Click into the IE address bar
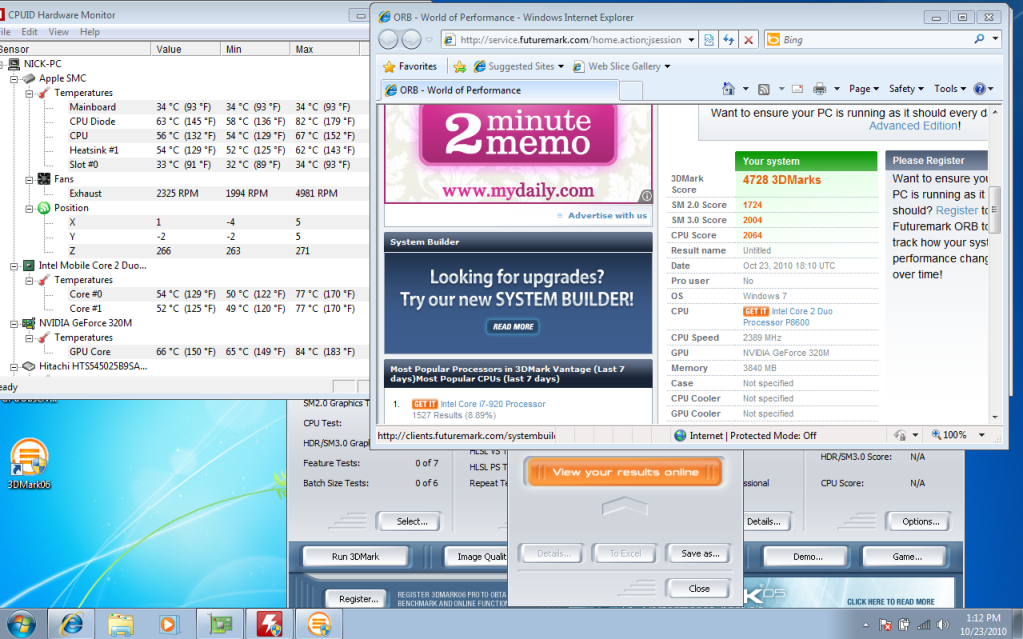Viewport: 1023px width, 639px height. coord(570,40)
